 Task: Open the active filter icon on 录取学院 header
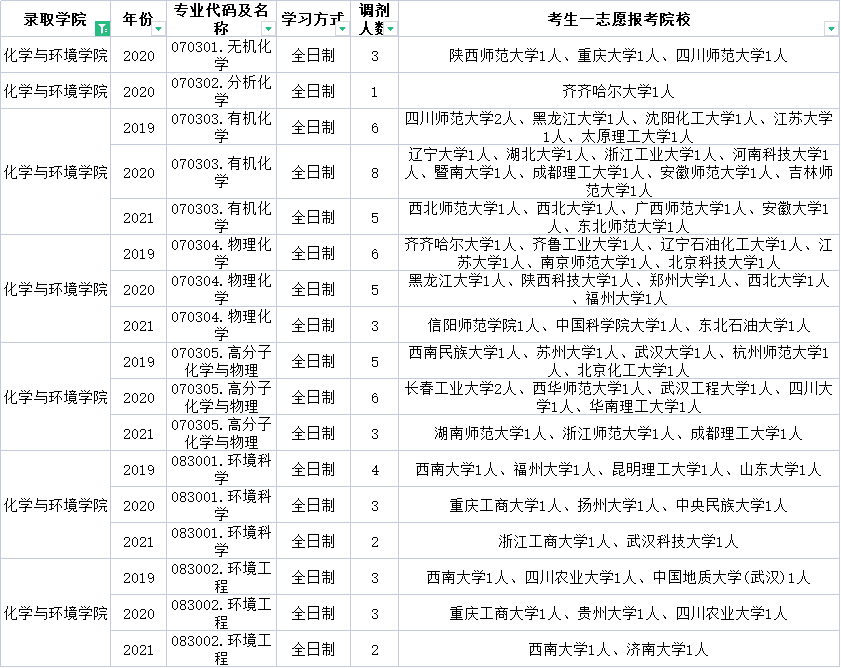coord(101,27)
